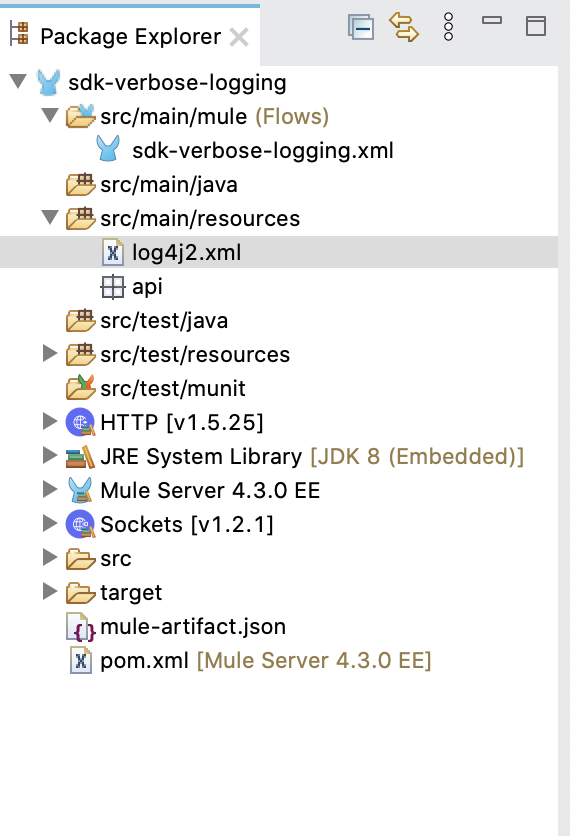Close the Package Explorer tab
This screenshot has height=836, width=570.
239,37
